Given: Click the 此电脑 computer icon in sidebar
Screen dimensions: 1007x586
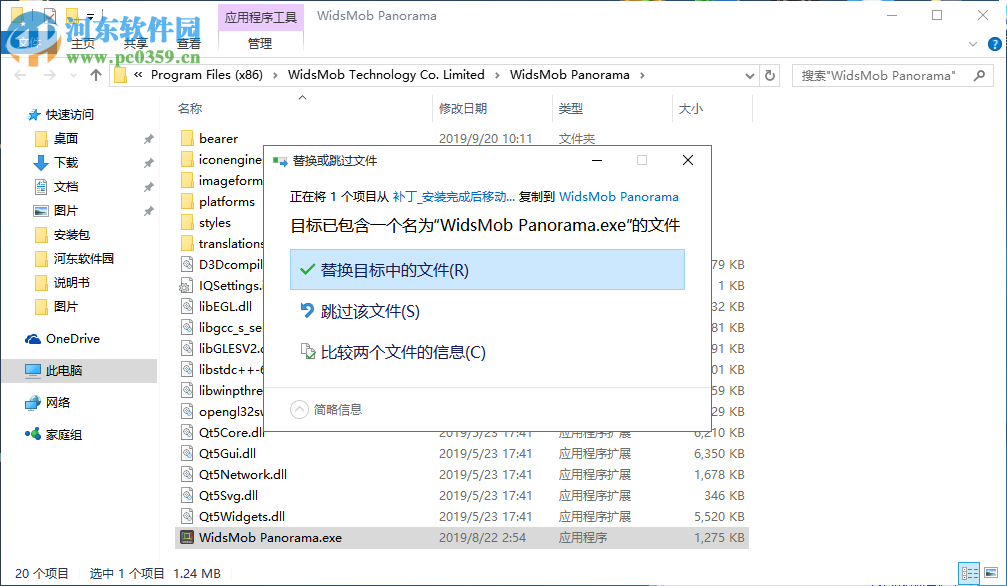Looking at the screenshot, I should (x=34, y=370).
